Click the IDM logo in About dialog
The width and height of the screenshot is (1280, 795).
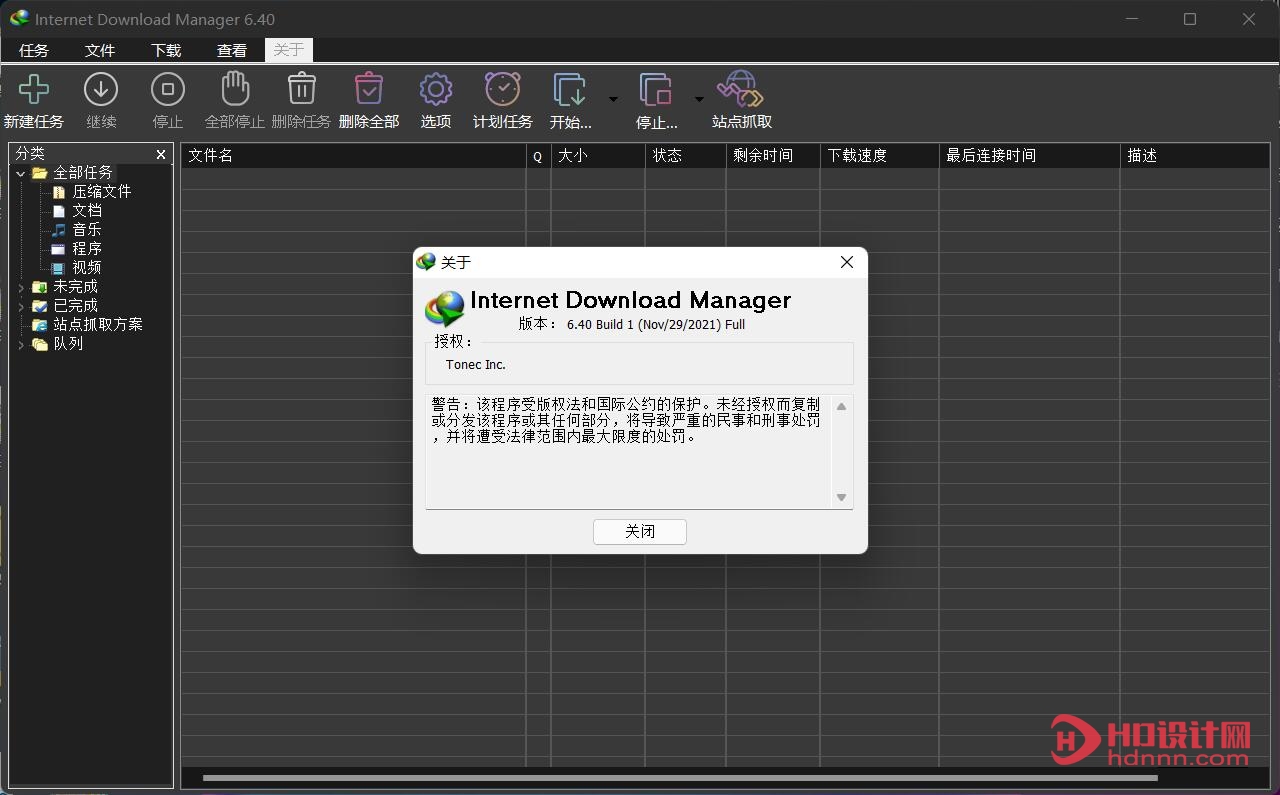pos(445,308)
